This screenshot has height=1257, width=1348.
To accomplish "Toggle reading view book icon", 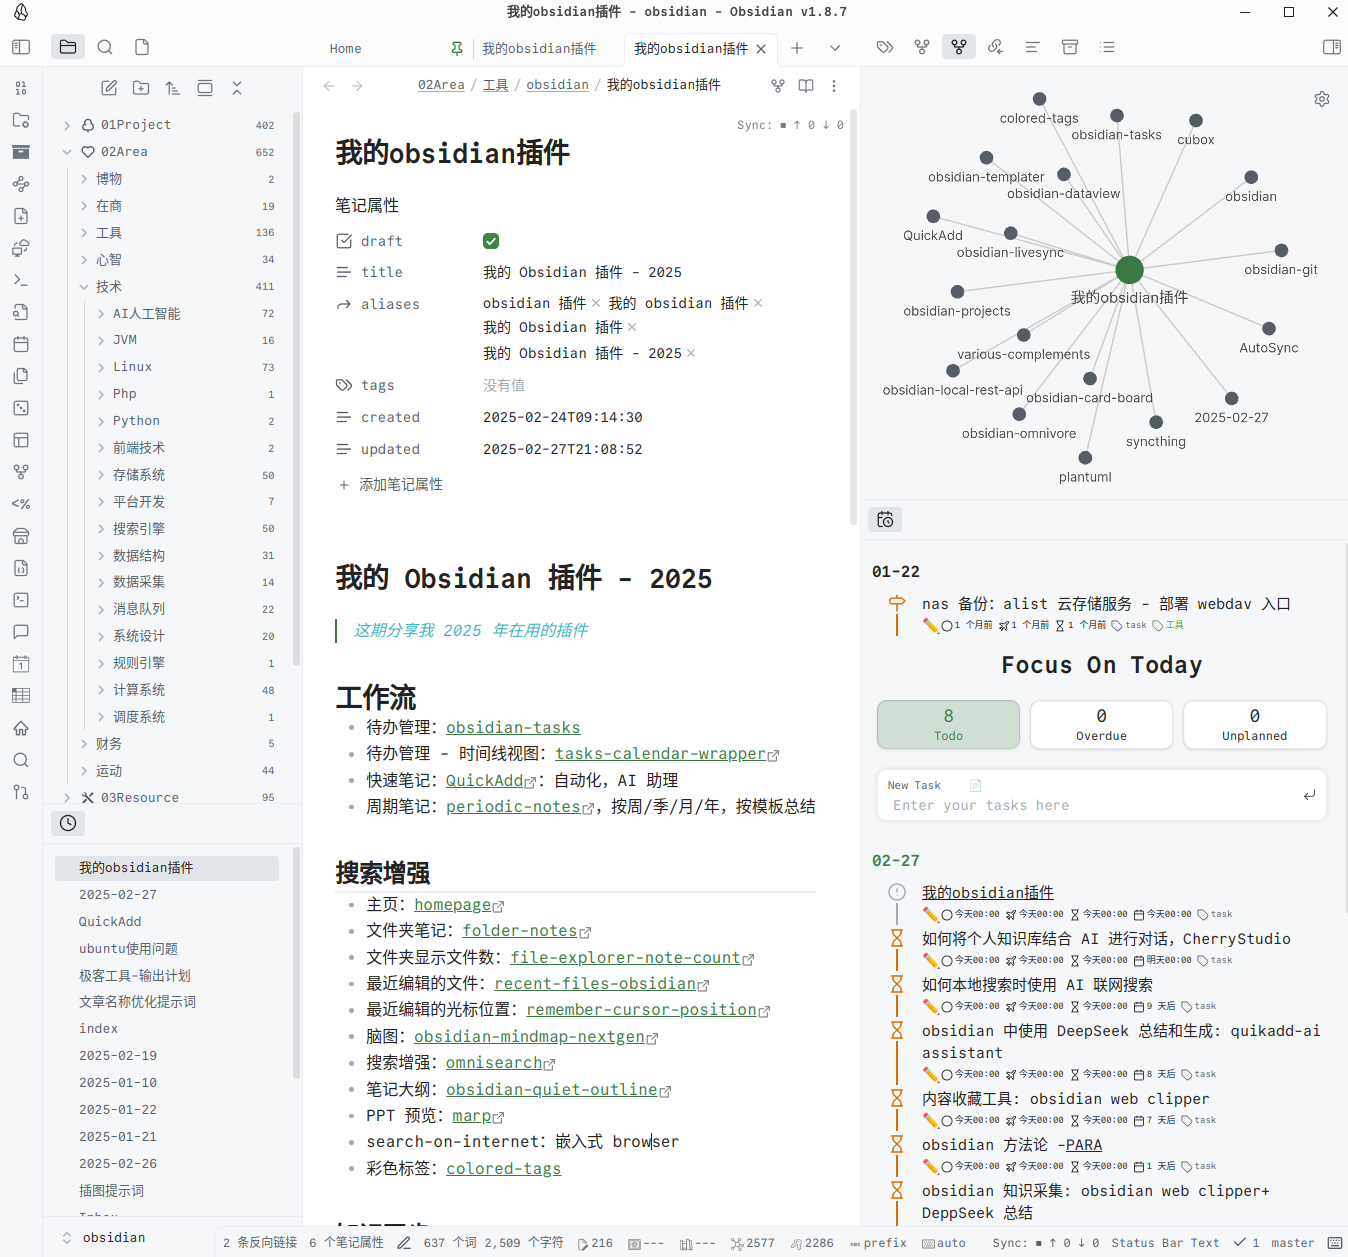I will 806,86.
